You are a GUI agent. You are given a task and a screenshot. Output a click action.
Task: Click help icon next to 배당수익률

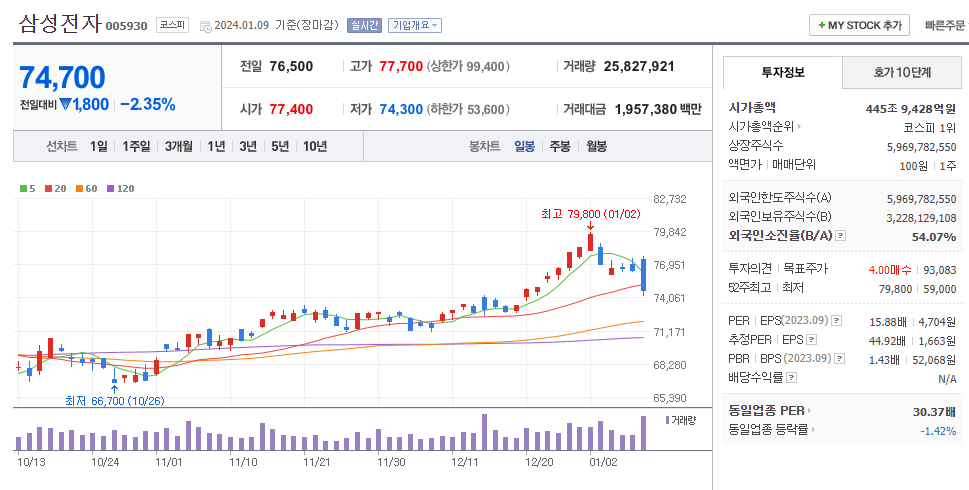click(x=792, y=377)
